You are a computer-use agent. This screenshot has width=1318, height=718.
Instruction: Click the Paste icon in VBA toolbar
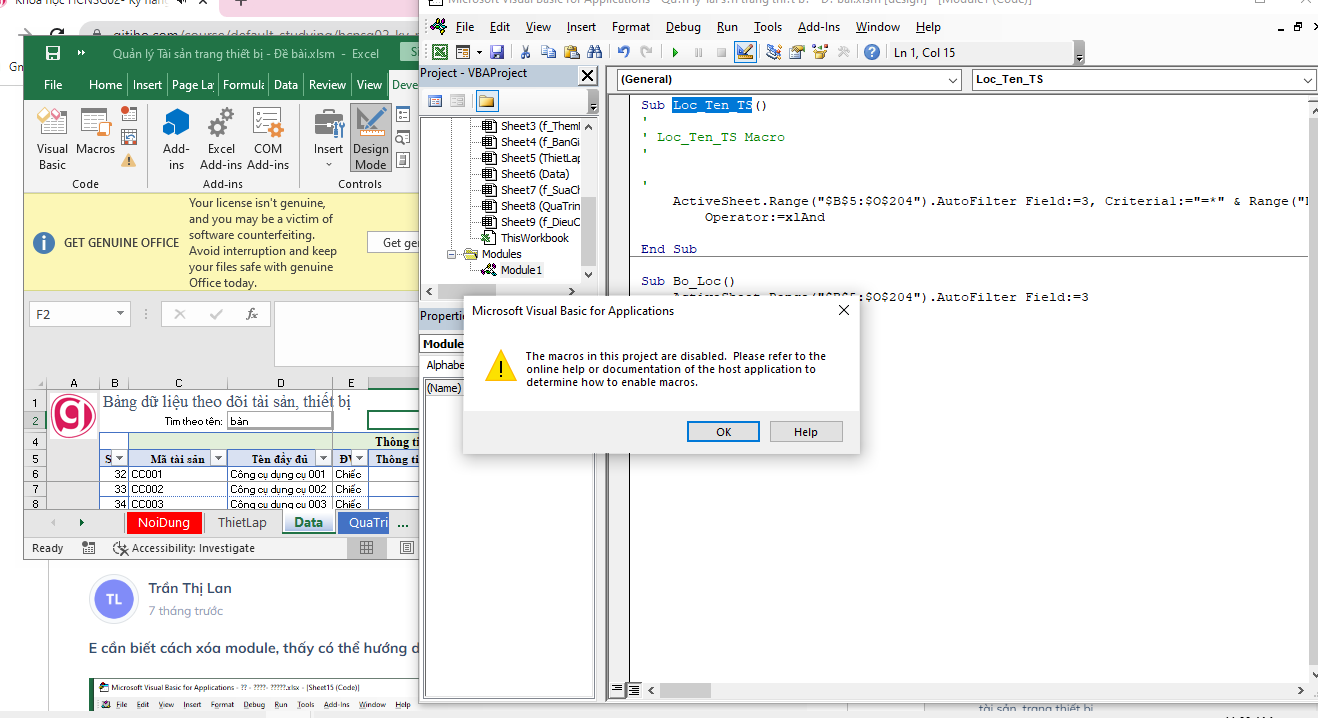(x=571, y=52)
